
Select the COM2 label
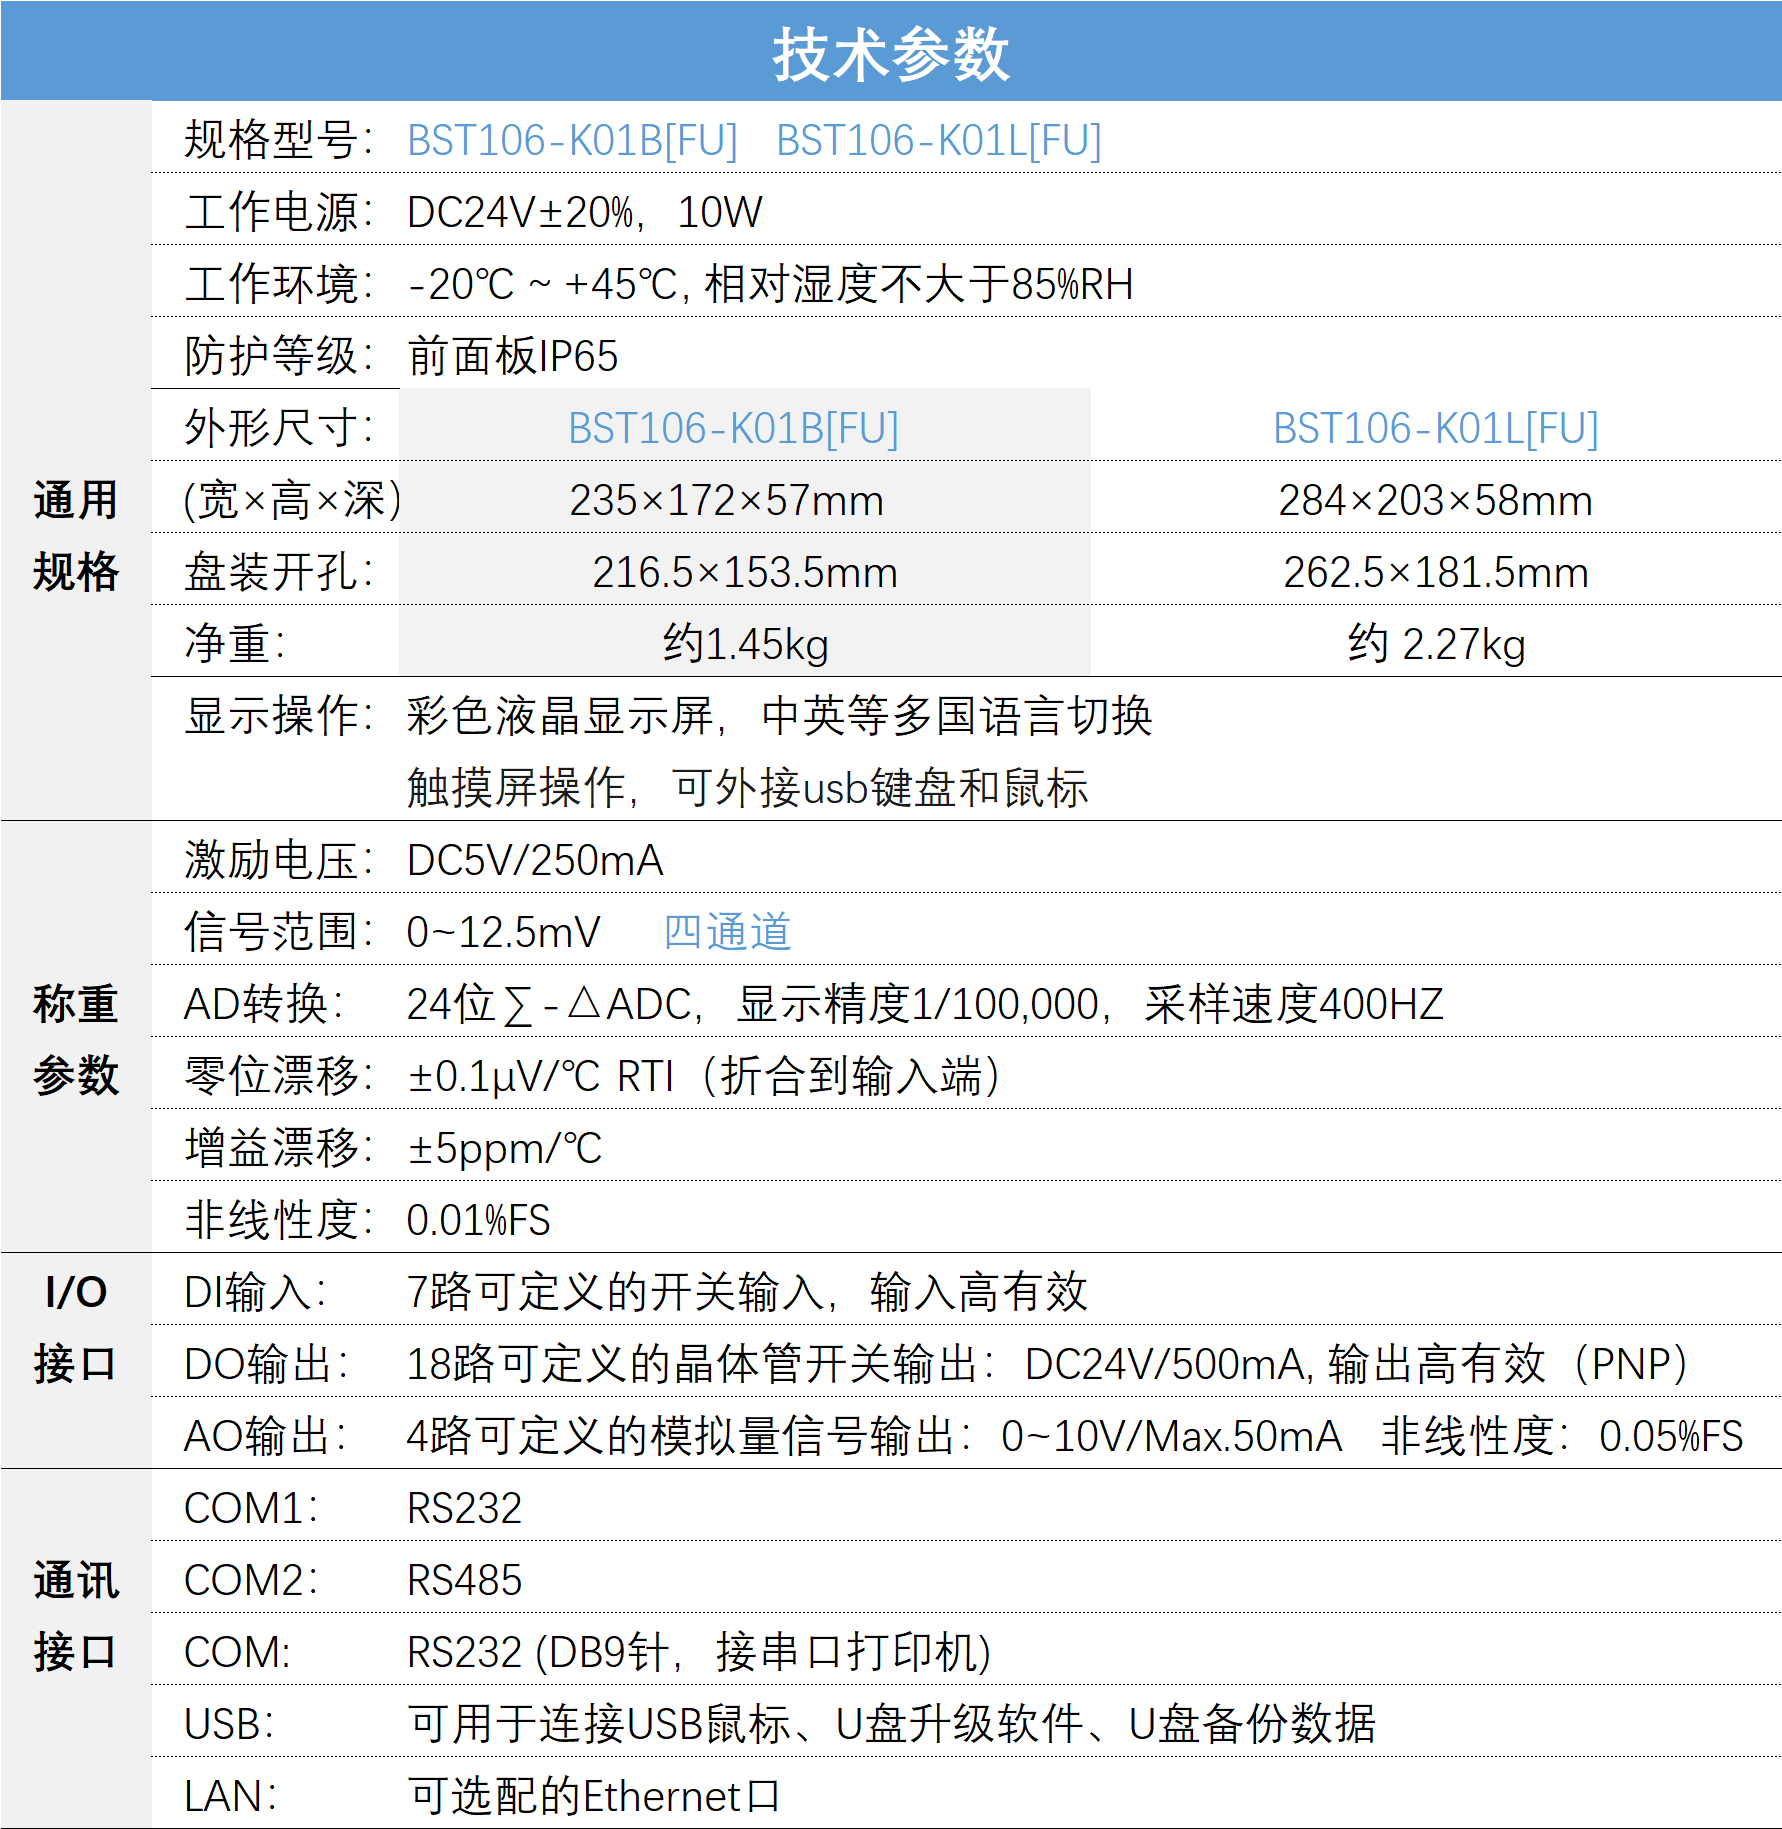(251, 1580)
